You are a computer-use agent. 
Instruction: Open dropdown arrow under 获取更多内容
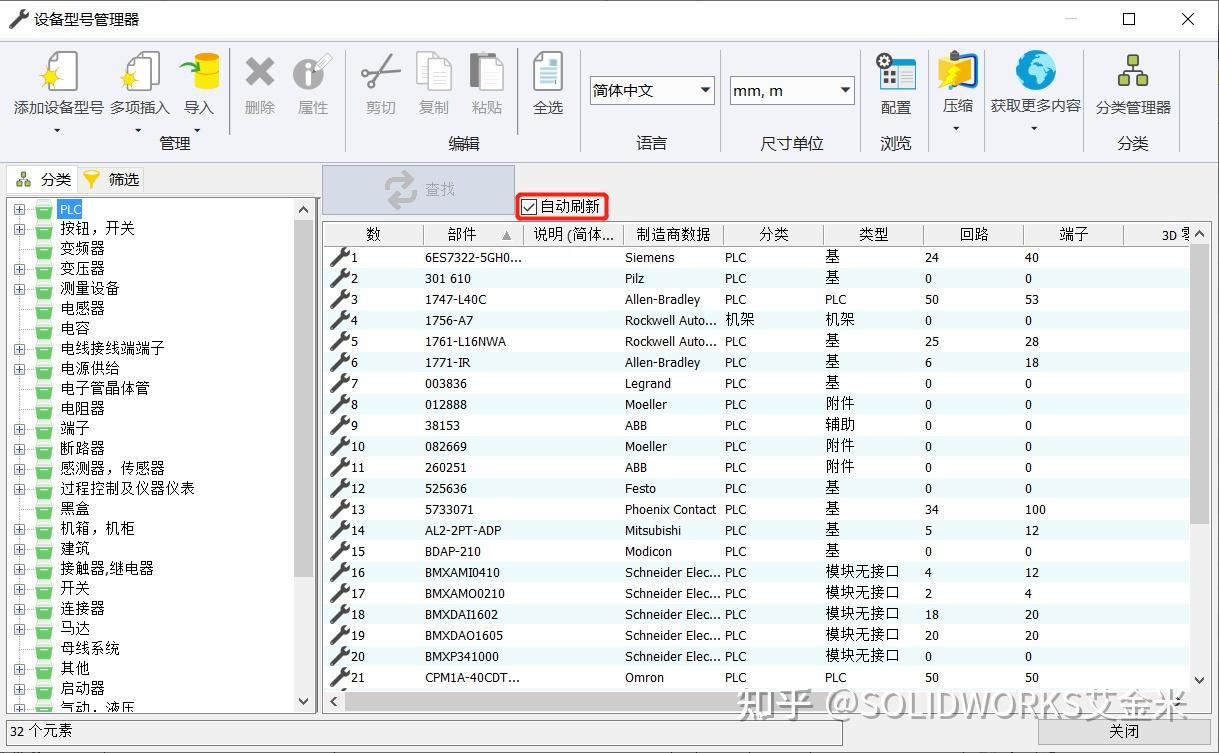(x=1035, y=128)
